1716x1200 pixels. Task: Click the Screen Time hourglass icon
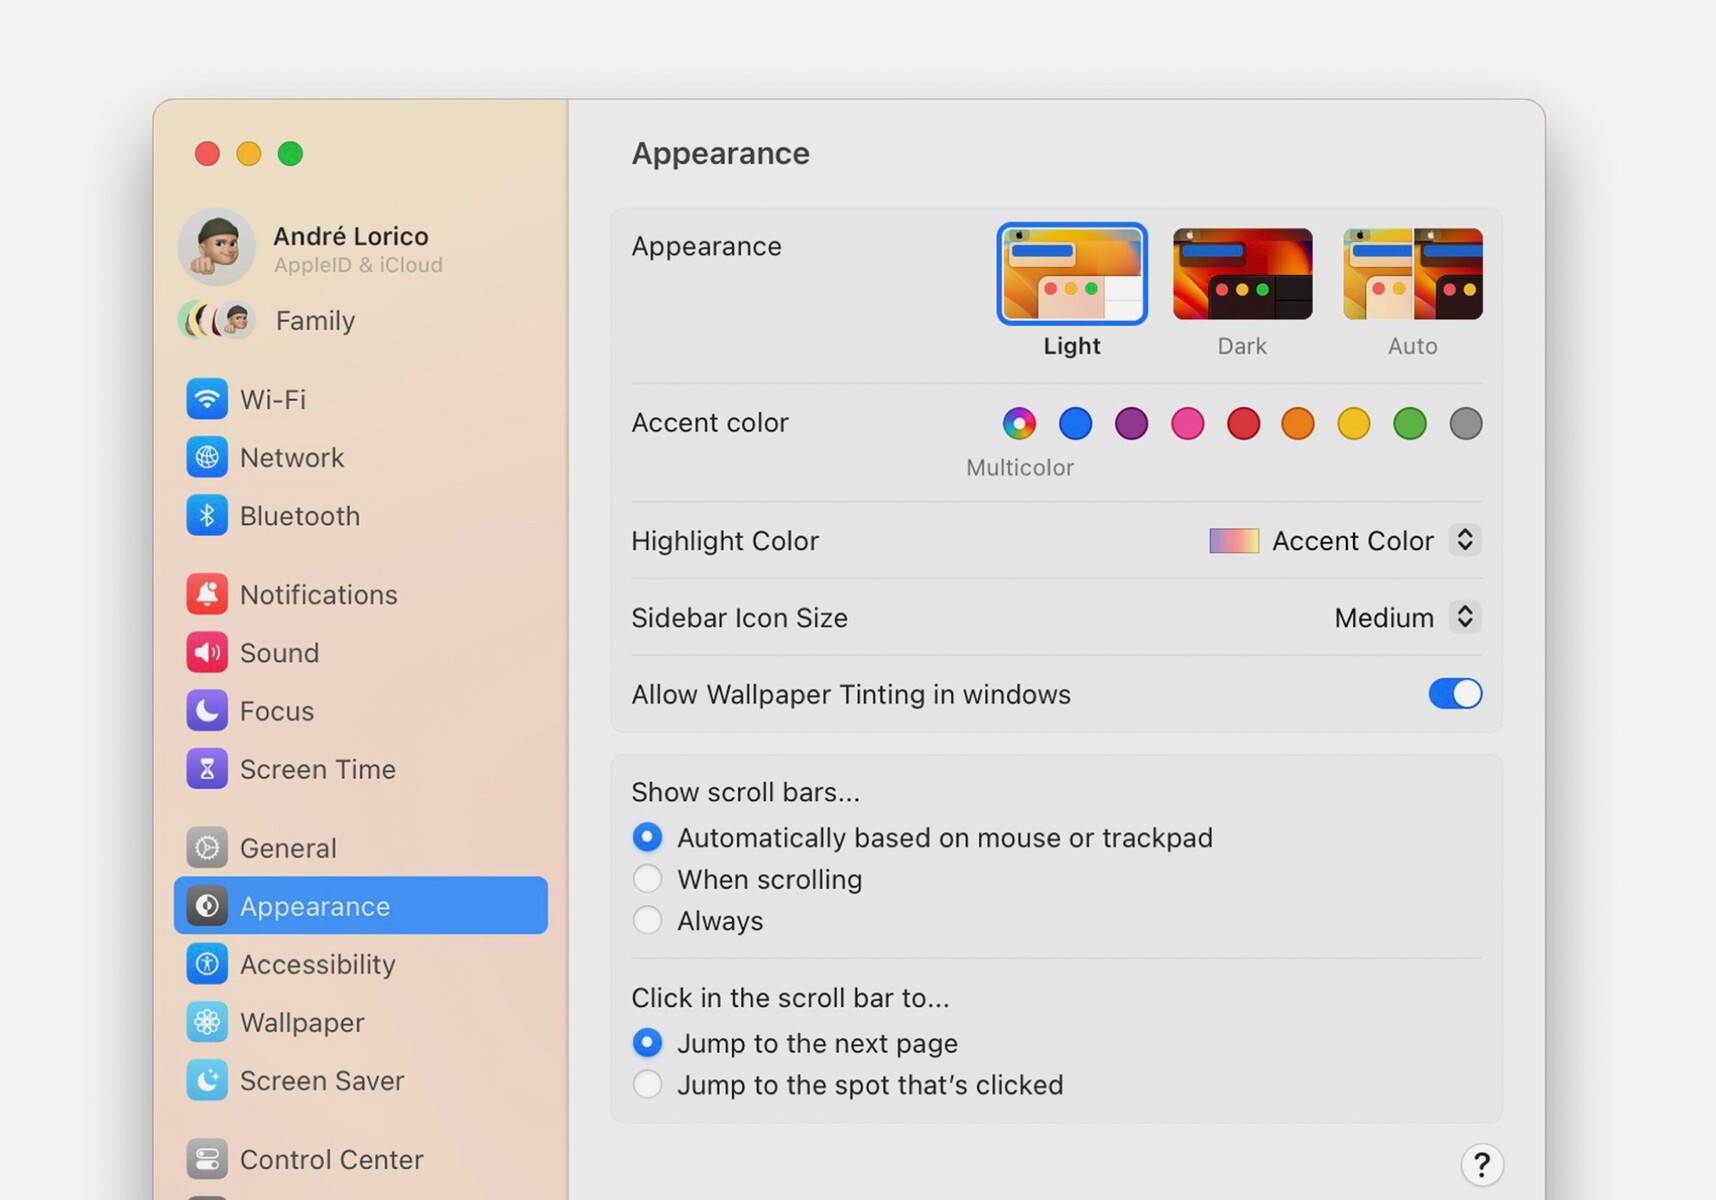[x=207, y=769]
